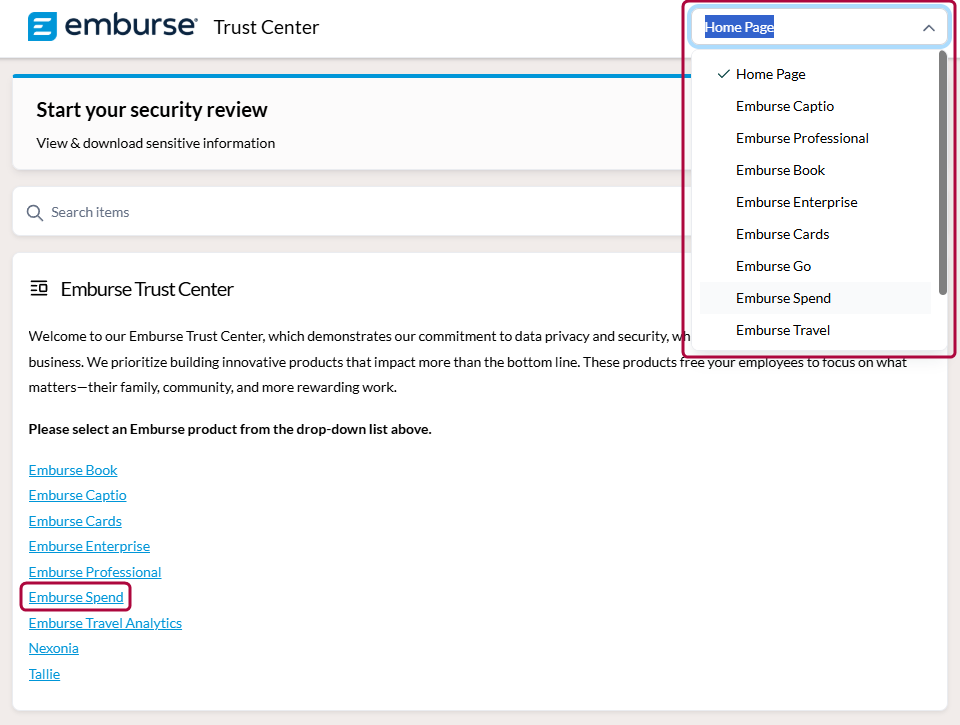
Task: Open the Emburse Travel Analytics link
Action: click(x=104, y=622)
